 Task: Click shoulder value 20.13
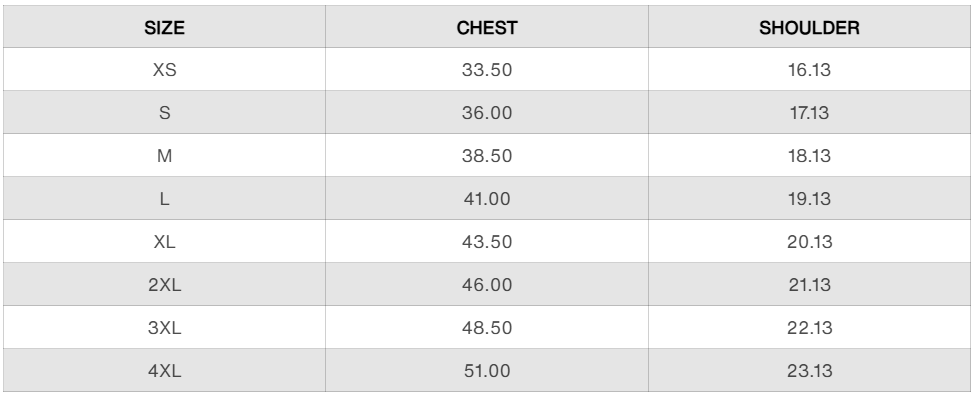click(809, 241)
